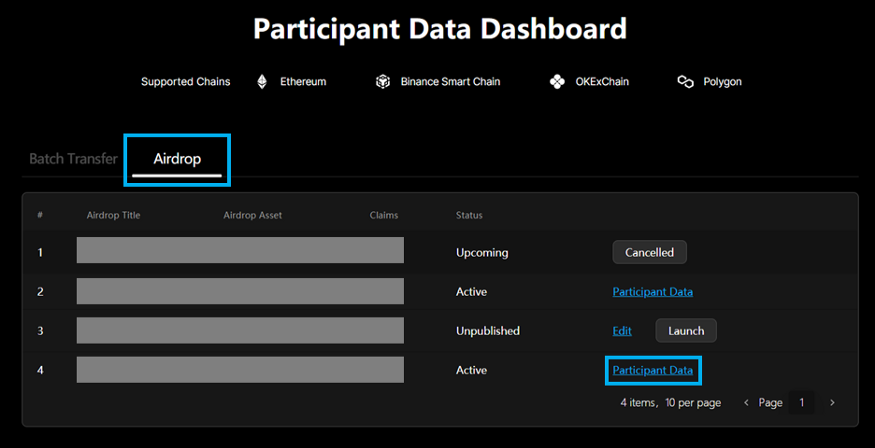The height and width of the screenshot is (448, 875).
Task: Click the Cancelled button in row 1
Action: click(x=649, y=253)
